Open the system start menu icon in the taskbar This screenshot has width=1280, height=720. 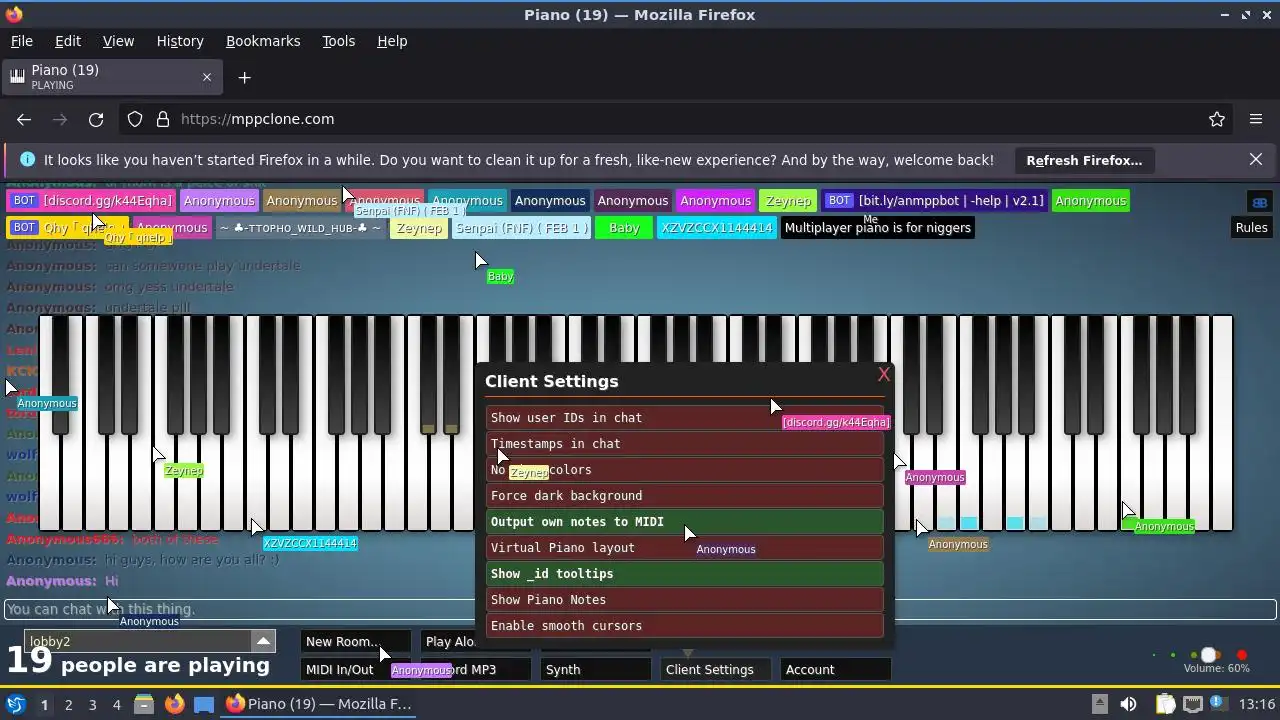pos(15,704)
